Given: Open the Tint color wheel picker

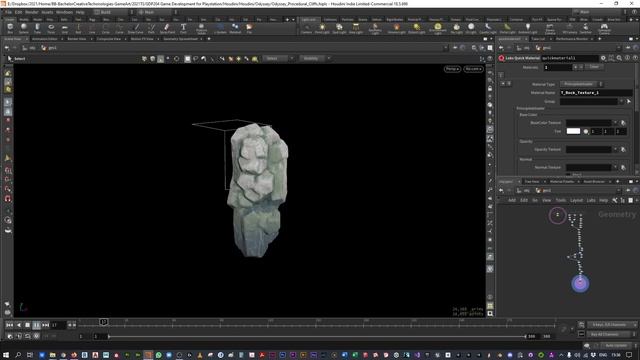Looking at the screenshot, I should pyautogui.click(x=586, y=131).
